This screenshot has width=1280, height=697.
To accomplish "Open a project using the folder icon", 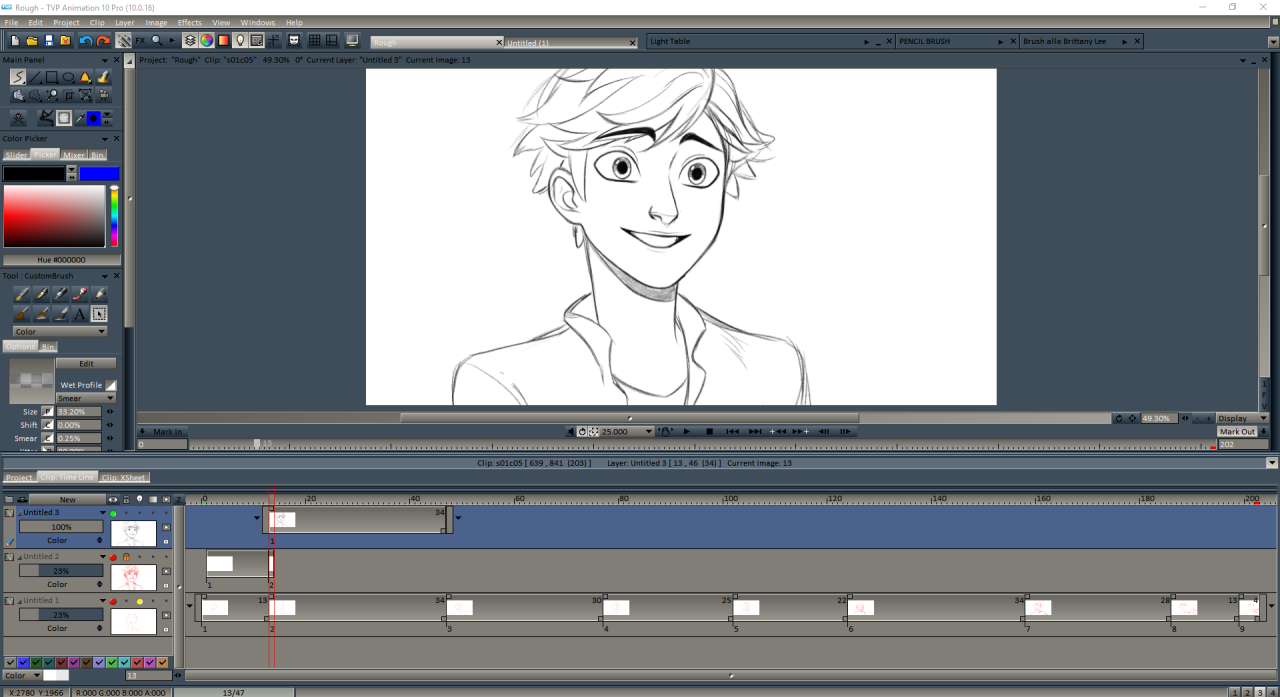I will pos(32,41).
